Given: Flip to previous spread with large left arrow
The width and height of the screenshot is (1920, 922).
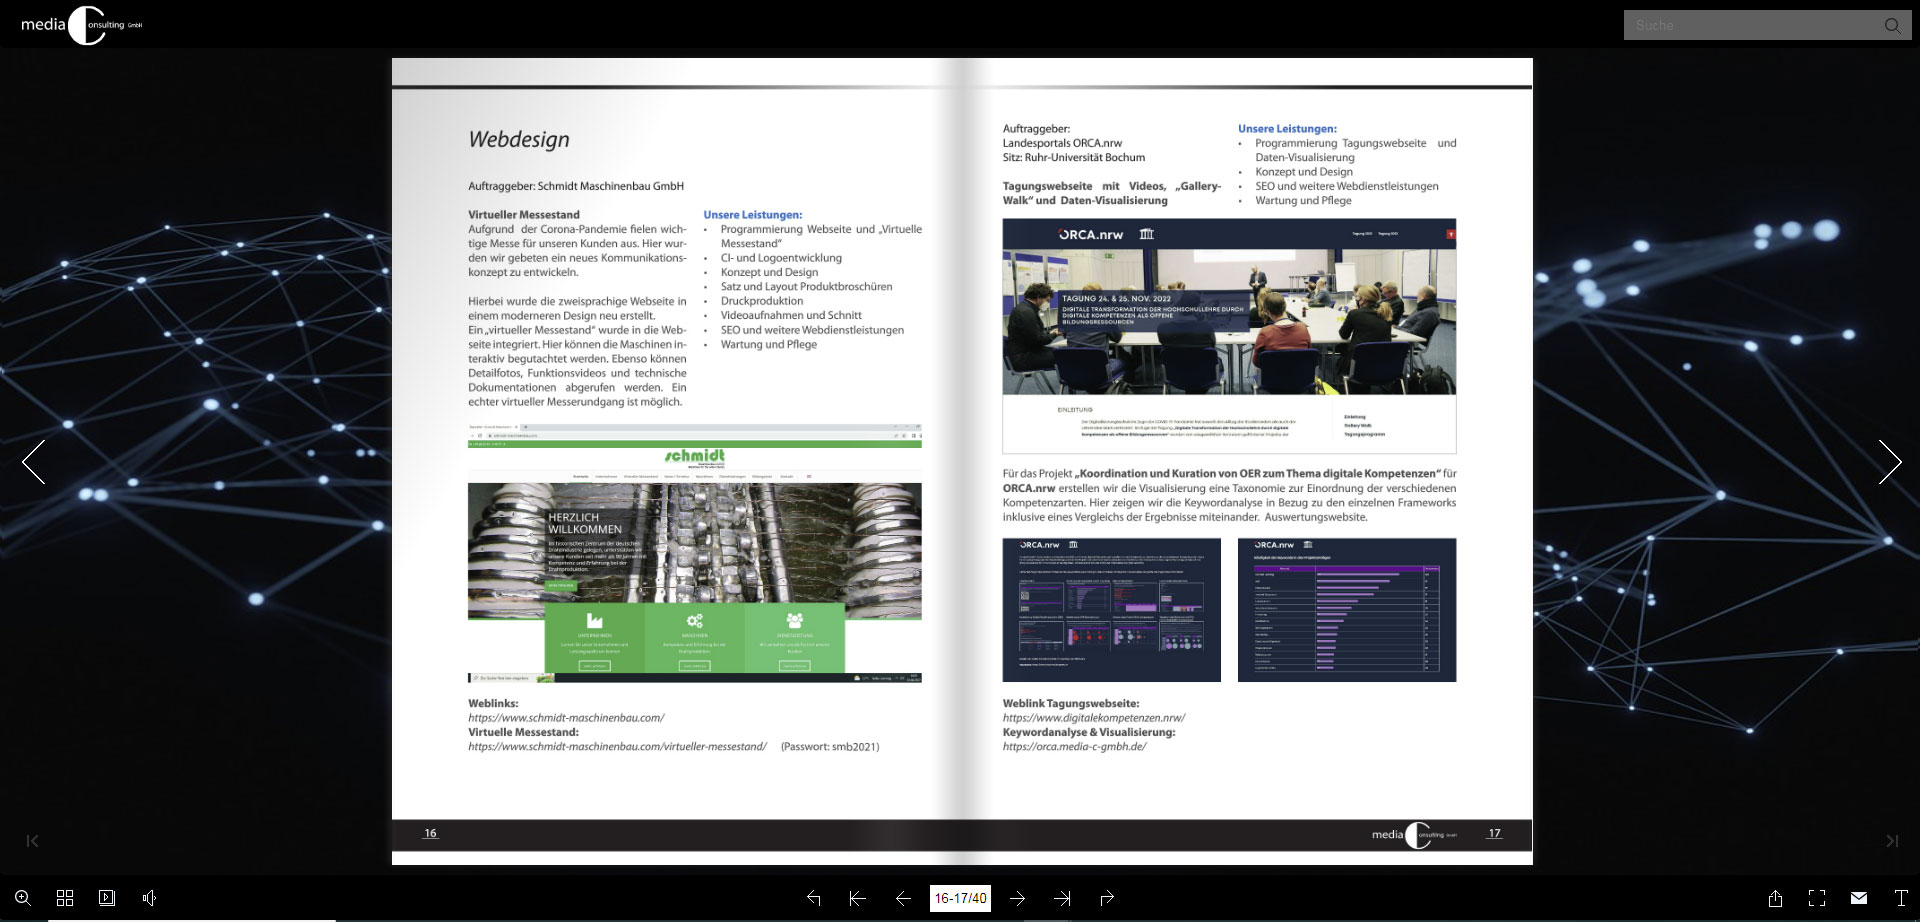Looking at the screenshot, I should pos(34,462).
